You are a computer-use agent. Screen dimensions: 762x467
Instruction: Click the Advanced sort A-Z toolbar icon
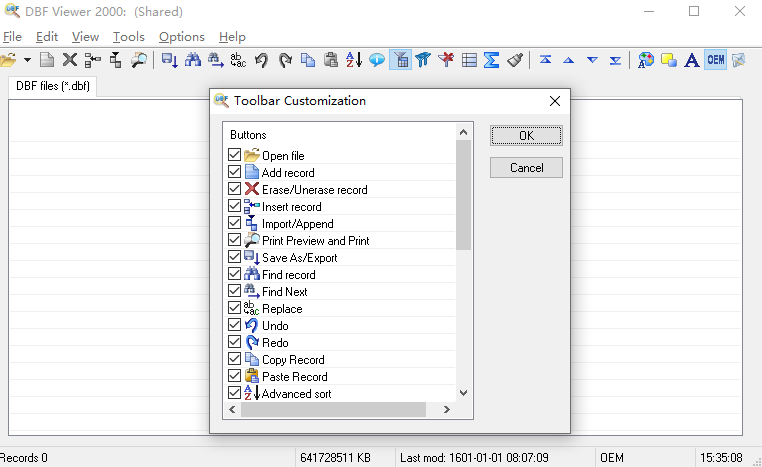[354, 60]
